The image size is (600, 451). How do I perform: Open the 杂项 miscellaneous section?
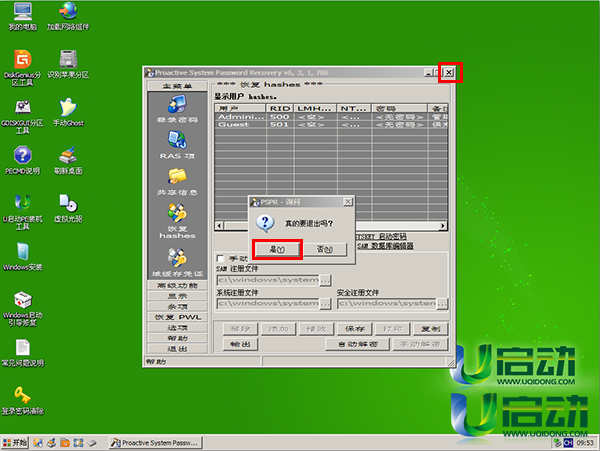(x=177, y=306)
